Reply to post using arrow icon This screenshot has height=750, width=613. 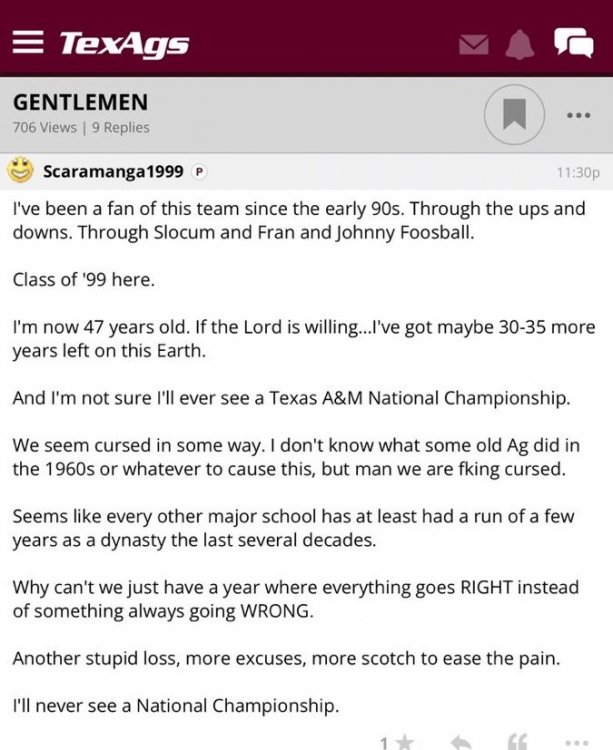coord(461,743)
